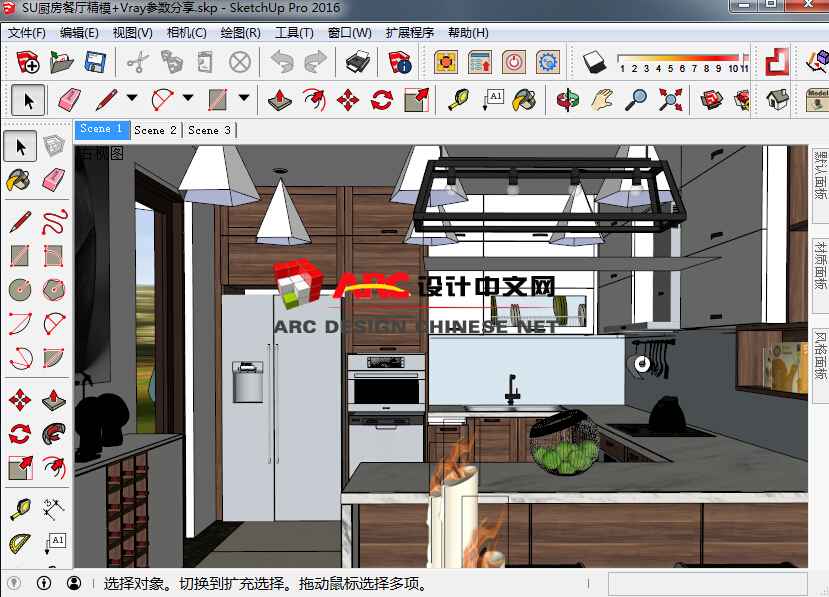Open the 视图(V) menu
This screenshot has height=597, width=829.
[132, 33]
